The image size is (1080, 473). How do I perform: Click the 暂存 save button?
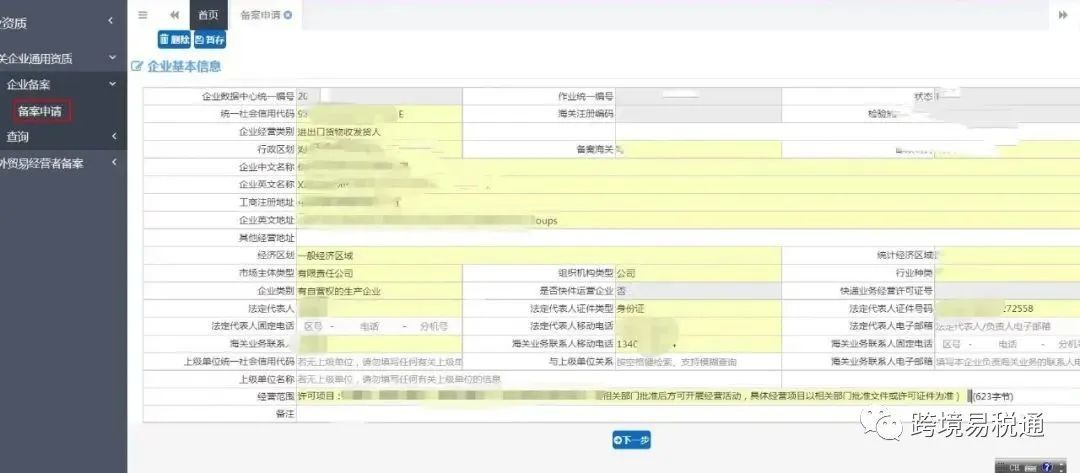pos(209,40)
